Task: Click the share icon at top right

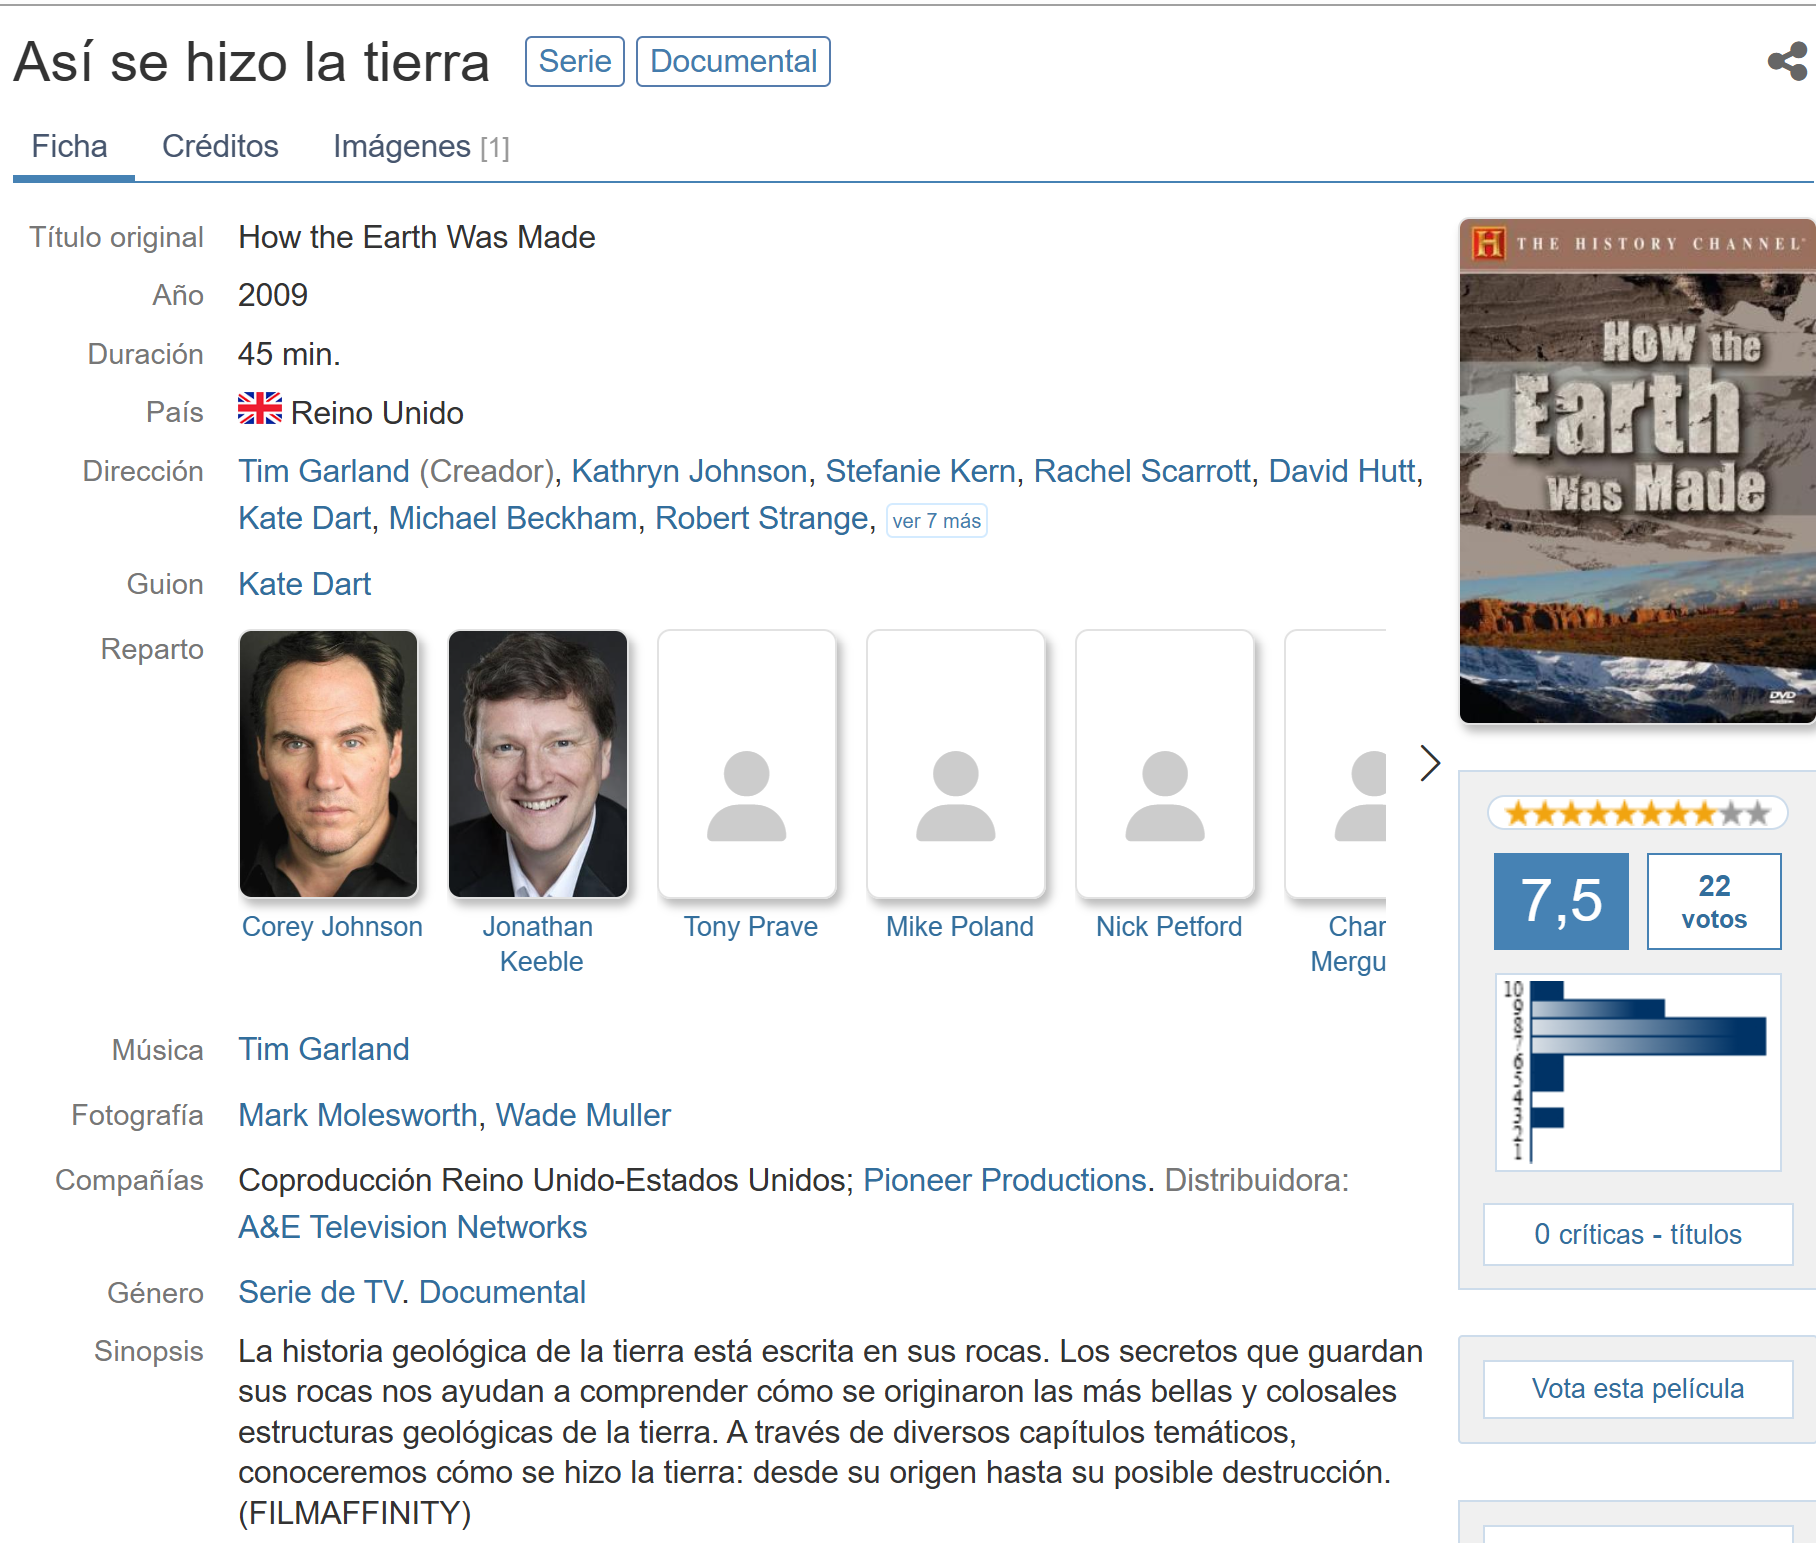Action: pyautogui.click(x=1787, y=62)
